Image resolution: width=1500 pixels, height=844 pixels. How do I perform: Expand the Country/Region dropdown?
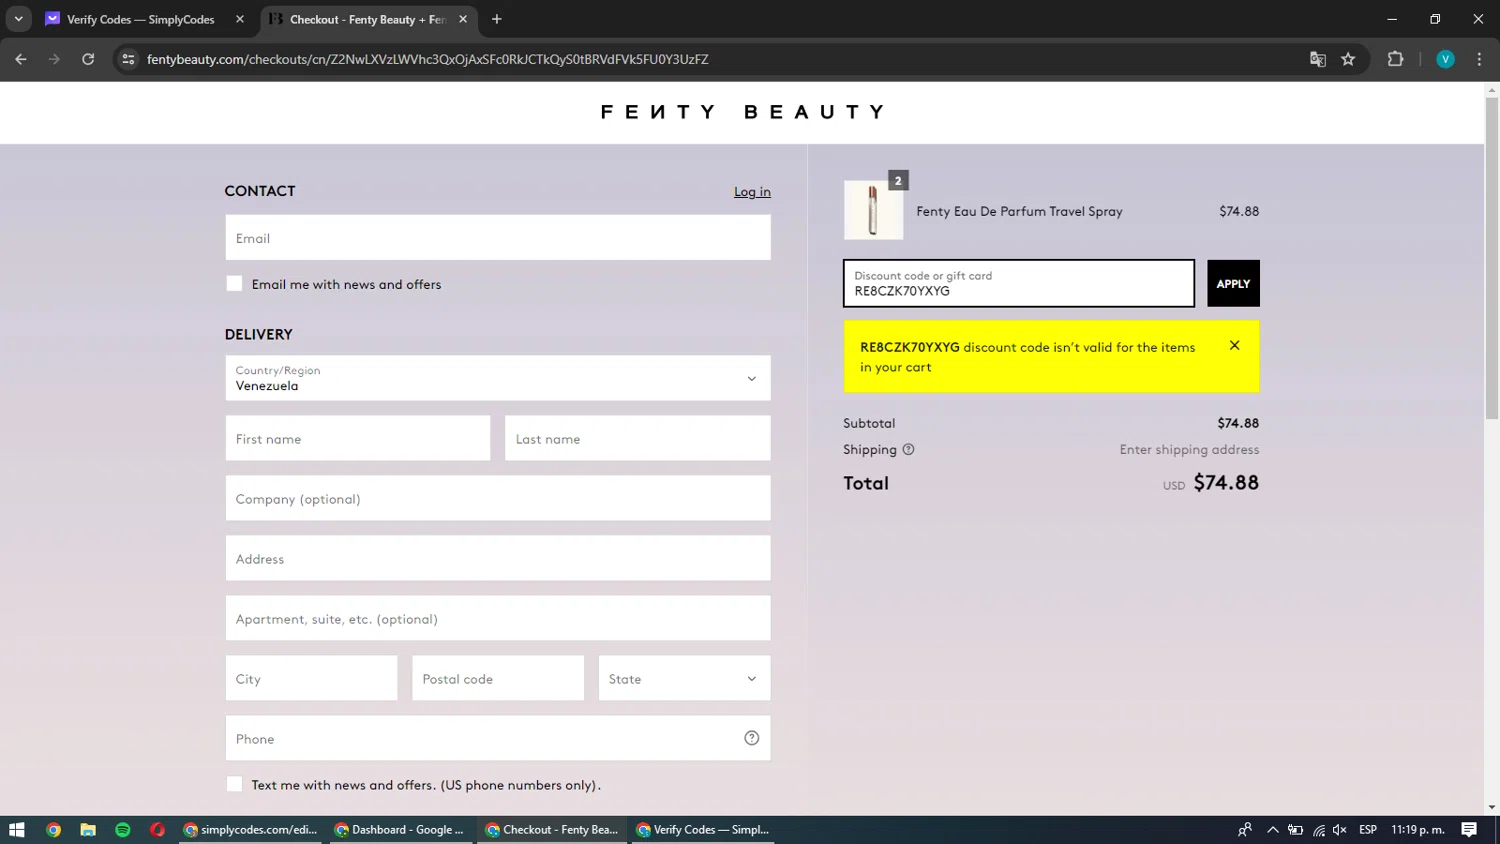[x=498, y=378]
